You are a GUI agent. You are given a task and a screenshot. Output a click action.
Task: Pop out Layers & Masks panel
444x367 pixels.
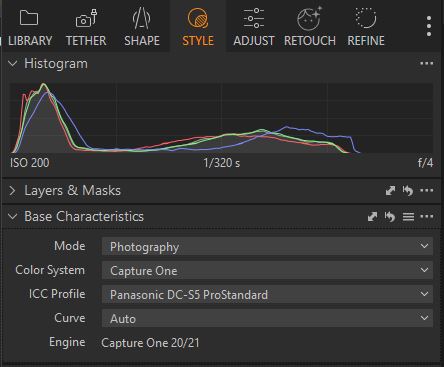pyautogui.click(x=390, y=191)
